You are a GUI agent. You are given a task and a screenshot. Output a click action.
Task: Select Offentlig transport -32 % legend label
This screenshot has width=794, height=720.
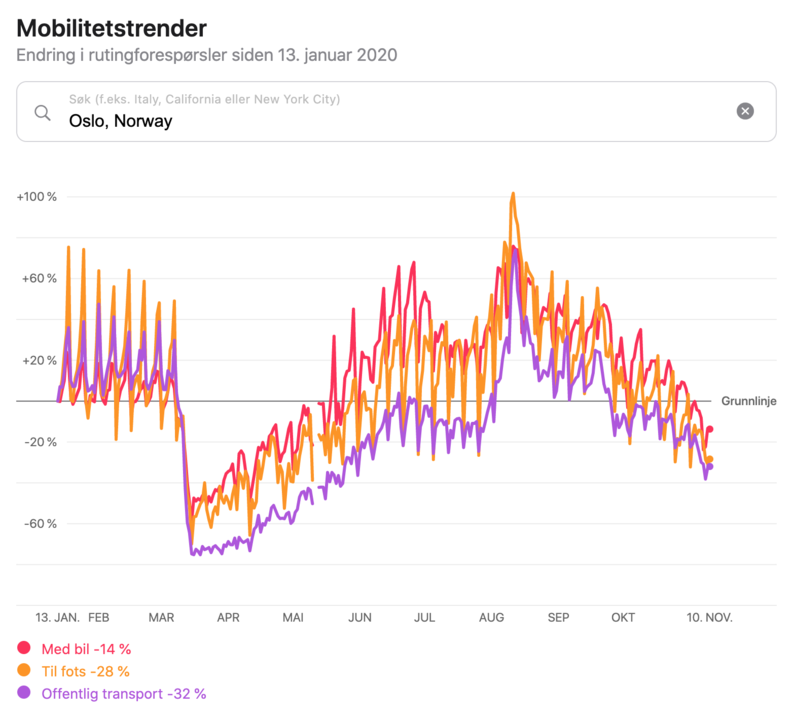tap(124, 694)
